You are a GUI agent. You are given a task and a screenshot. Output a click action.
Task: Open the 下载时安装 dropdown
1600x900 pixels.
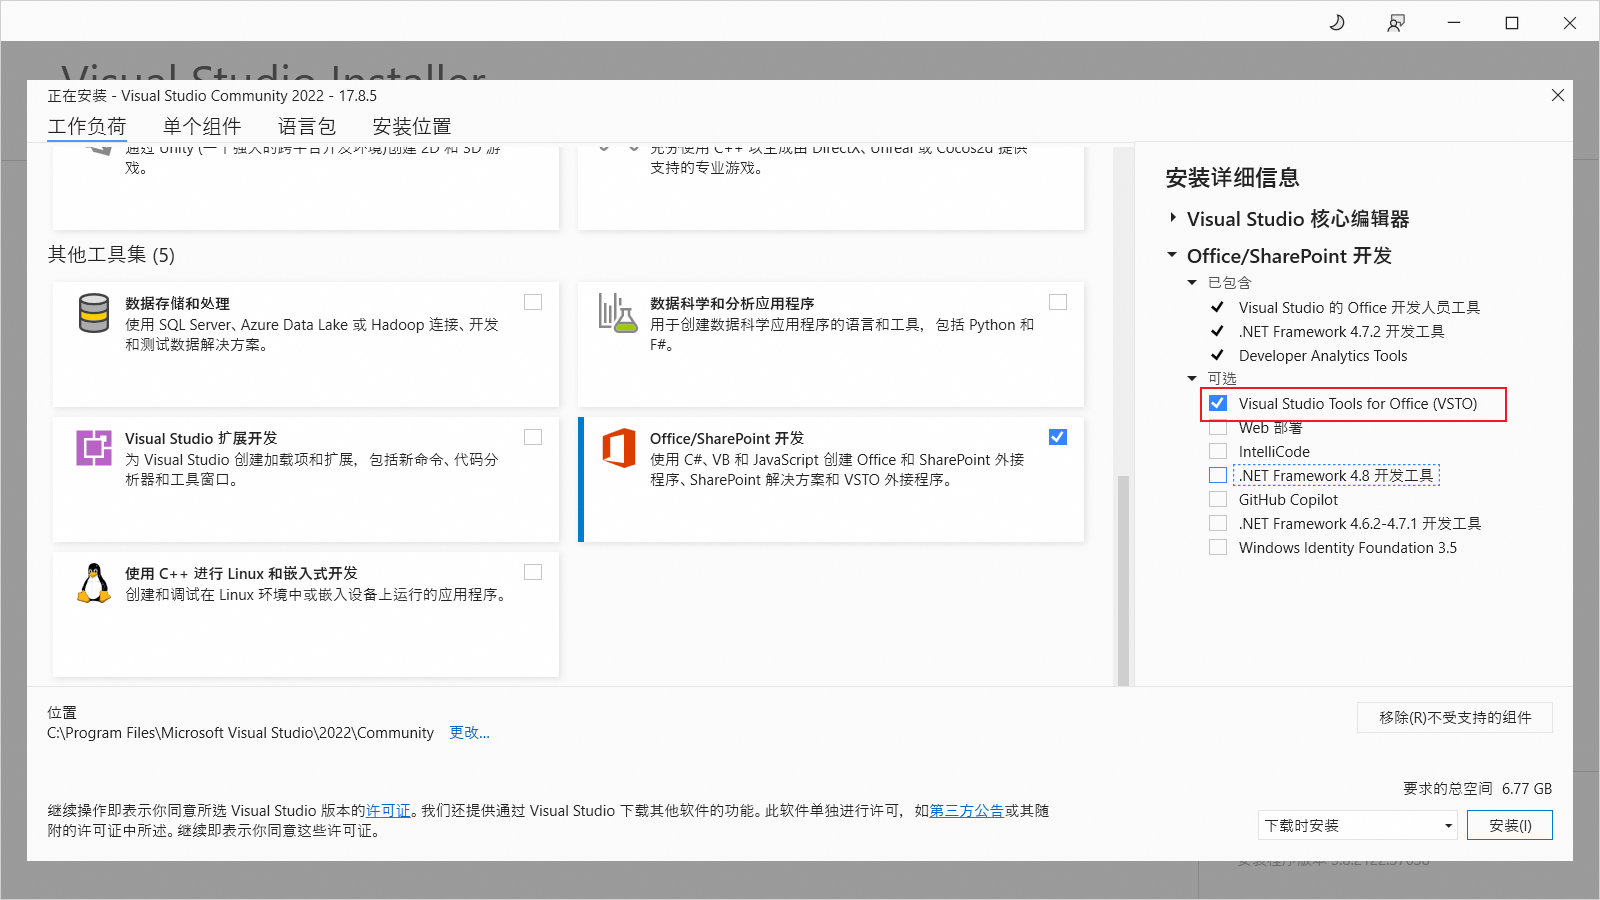pos(1358,825)
